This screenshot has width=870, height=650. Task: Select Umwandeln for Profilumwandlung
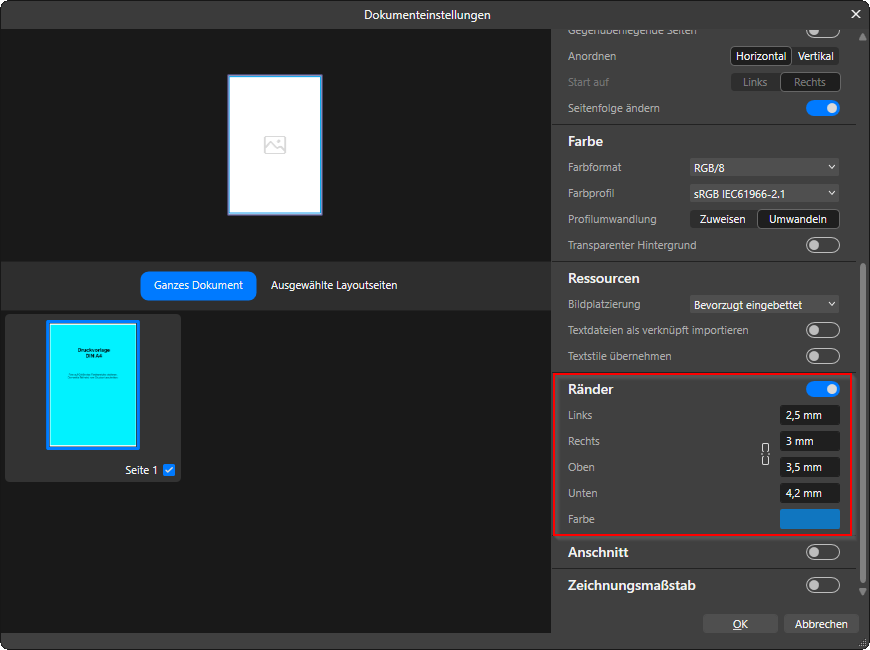[798, 219]
